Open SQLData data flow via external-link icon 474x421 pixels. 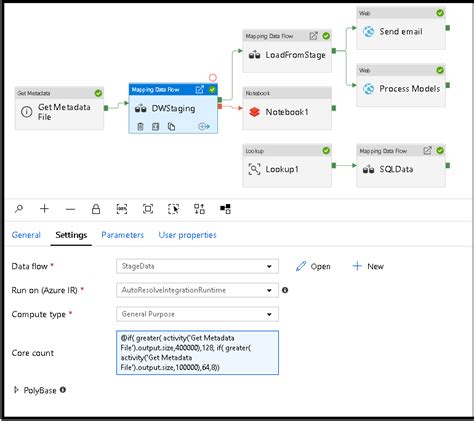(x=427, y=151)
